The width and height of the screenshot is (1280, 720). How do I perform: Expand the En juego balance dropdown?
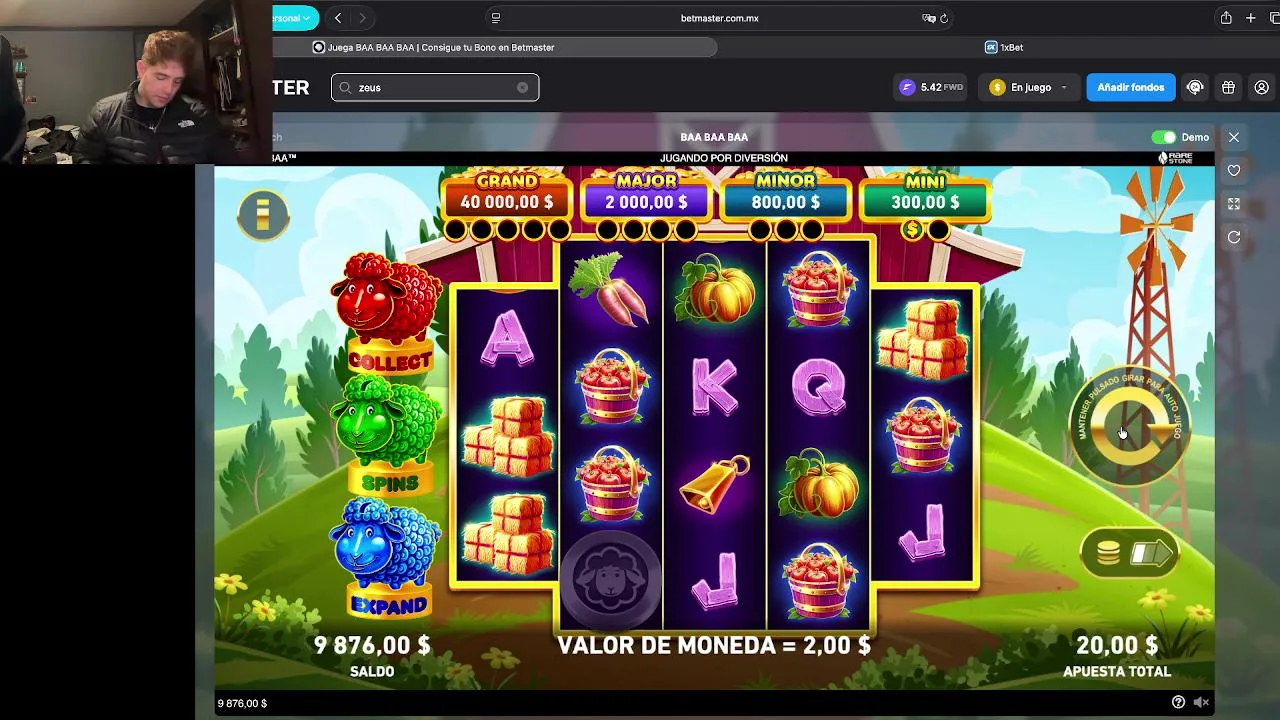click(1029, 87)
